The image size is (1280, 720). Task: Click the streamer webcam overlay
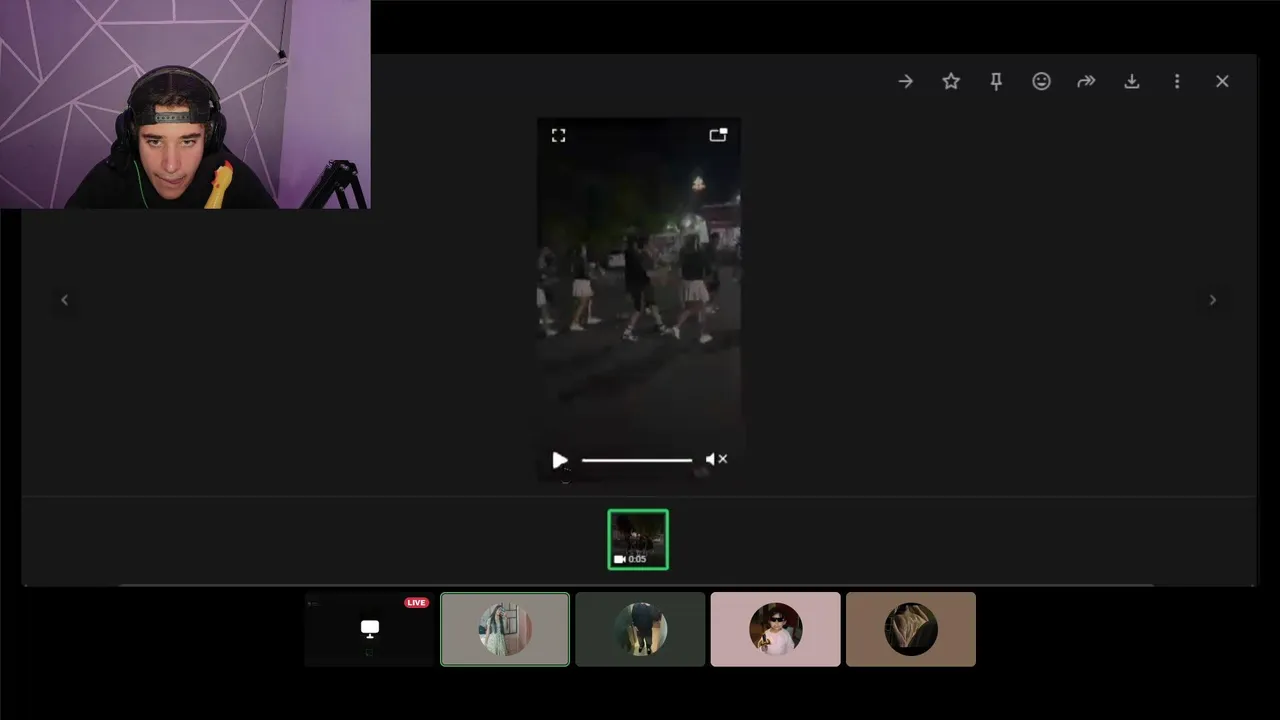pyautogui.click(x=185, y=104)
